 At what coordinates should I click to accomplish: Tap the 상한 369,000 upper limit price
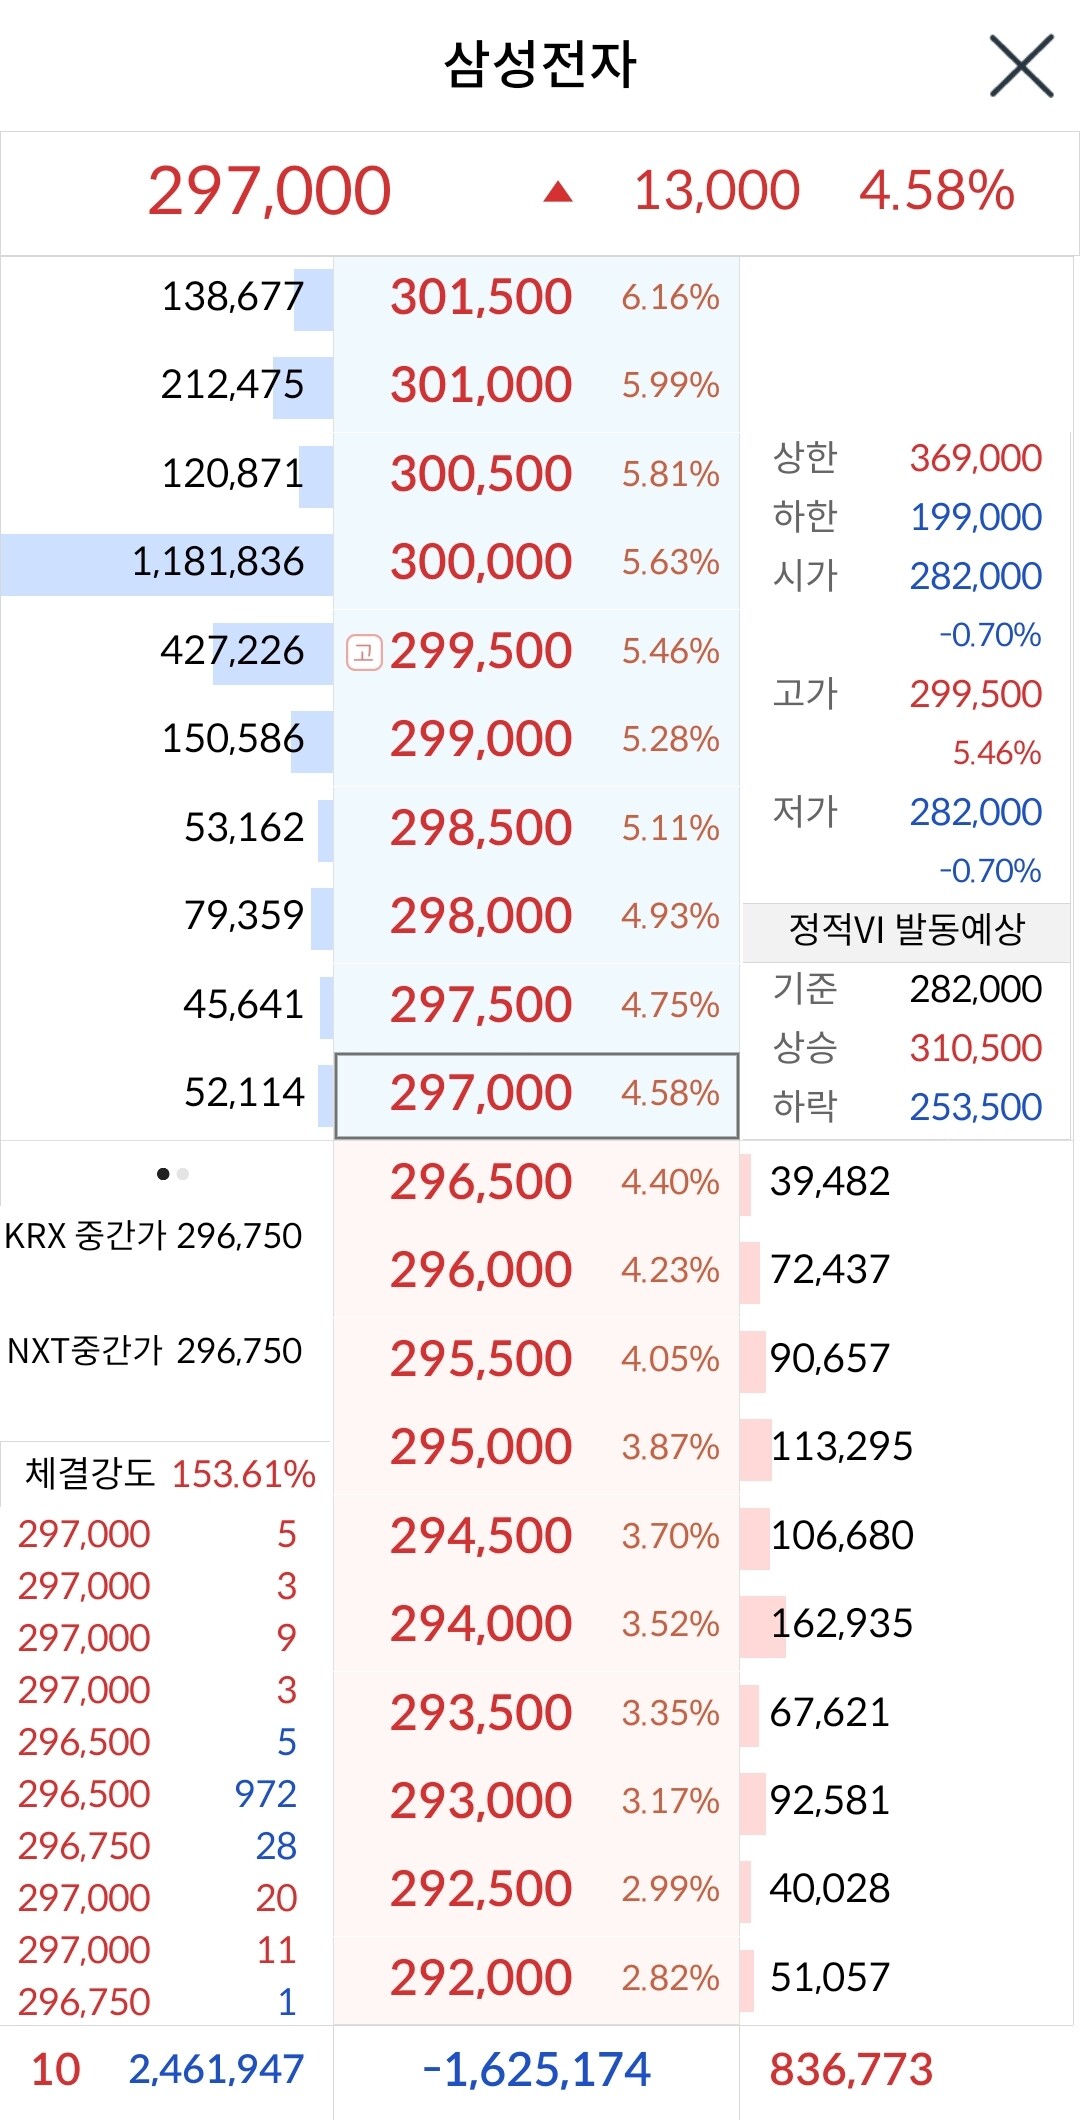[906, 458]
